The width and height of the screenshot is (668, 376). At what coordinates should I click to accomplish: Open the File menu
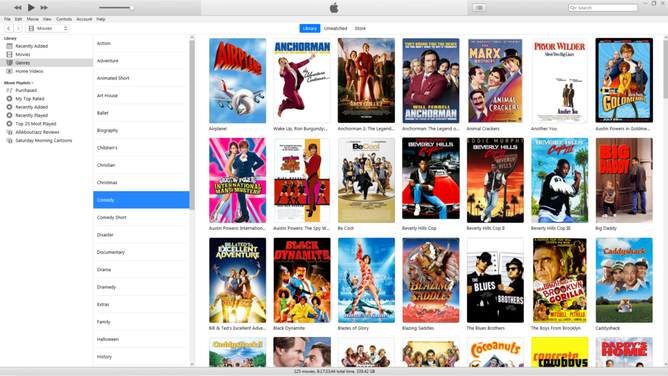[x=7, y=19]
